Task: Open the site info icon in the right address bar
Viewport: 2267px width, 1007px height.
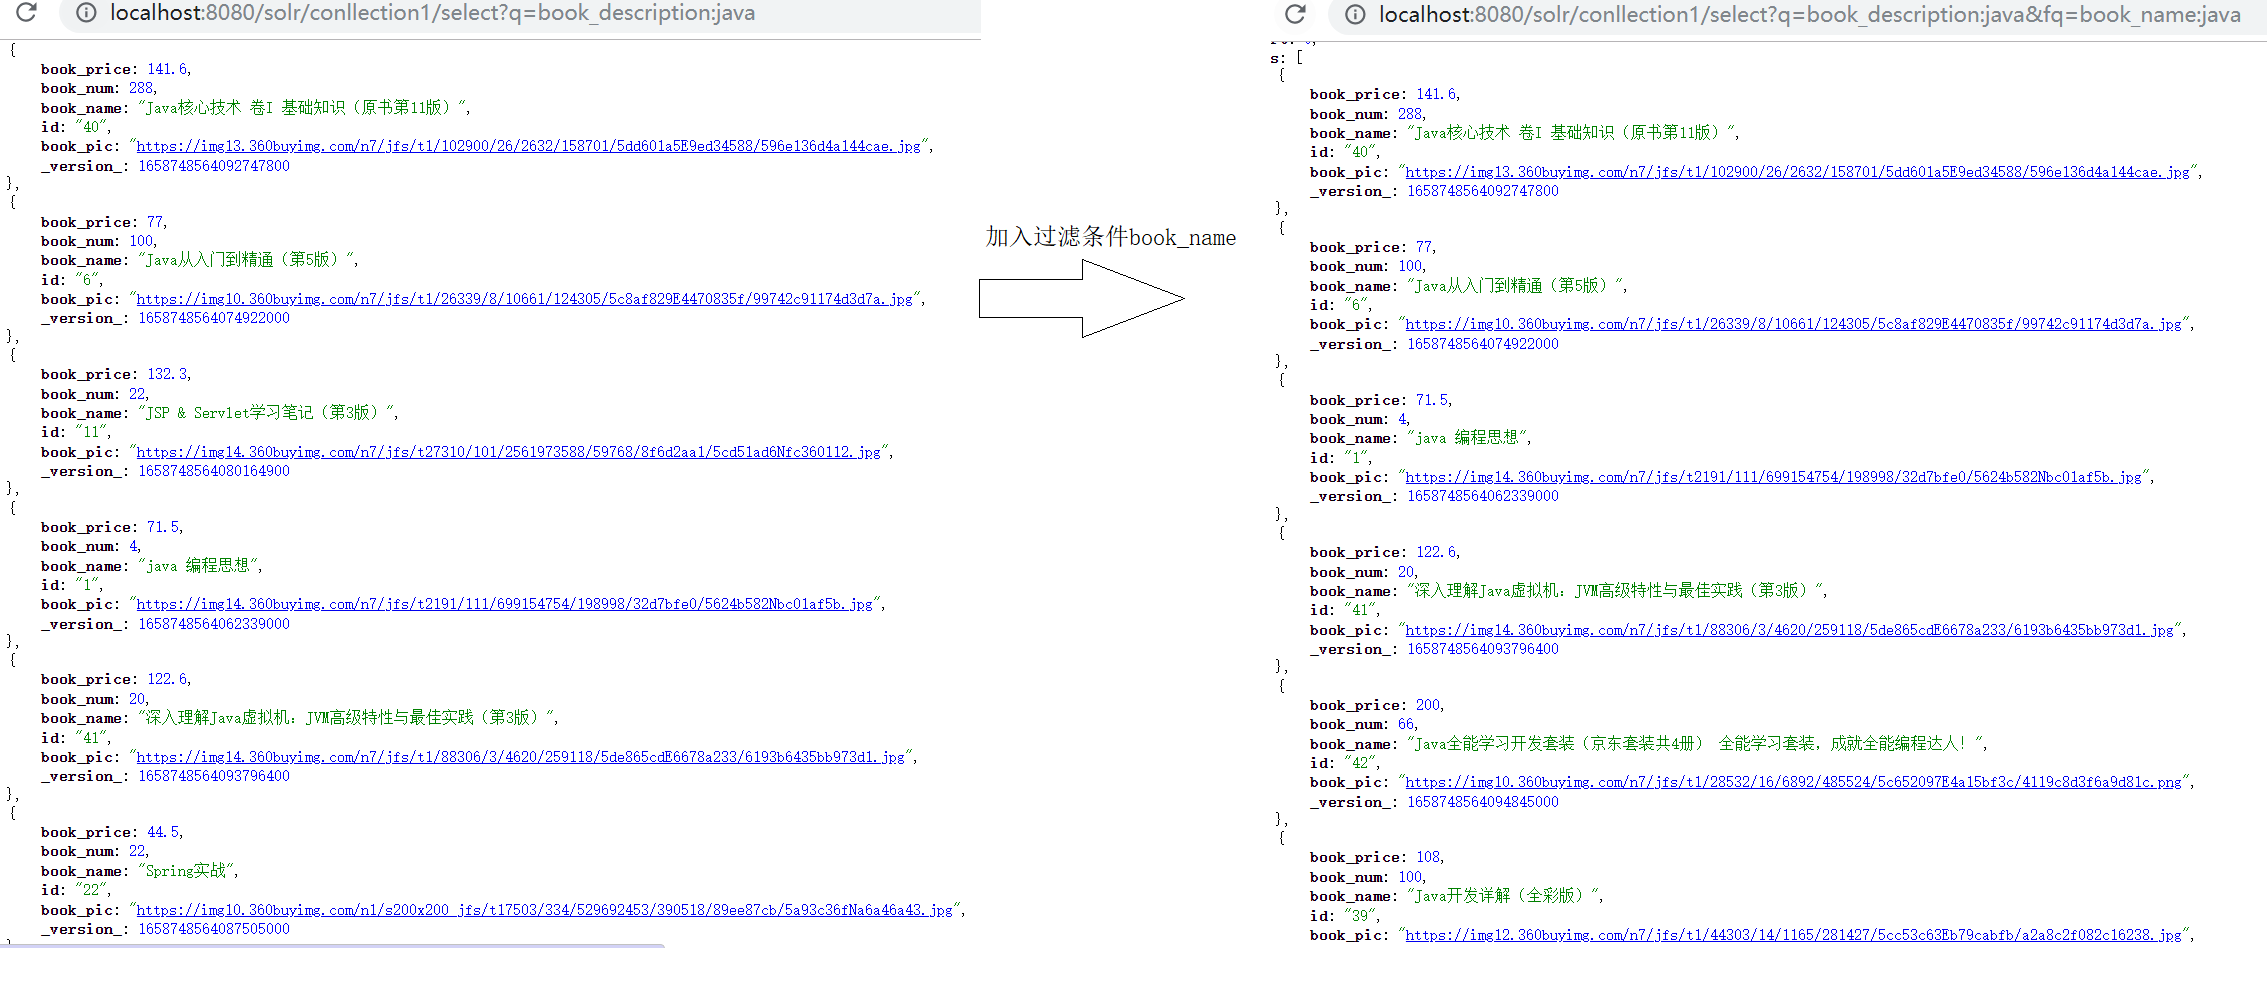Action: pos(1355,15)
